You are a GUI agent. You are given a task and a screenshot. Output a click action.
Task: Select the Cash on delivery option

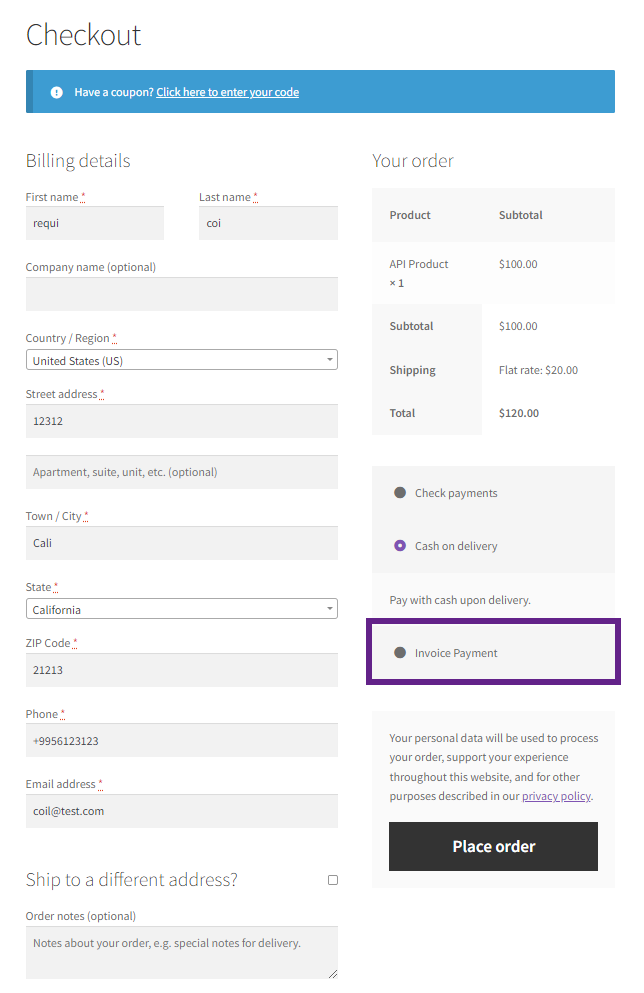pos(400,546)
